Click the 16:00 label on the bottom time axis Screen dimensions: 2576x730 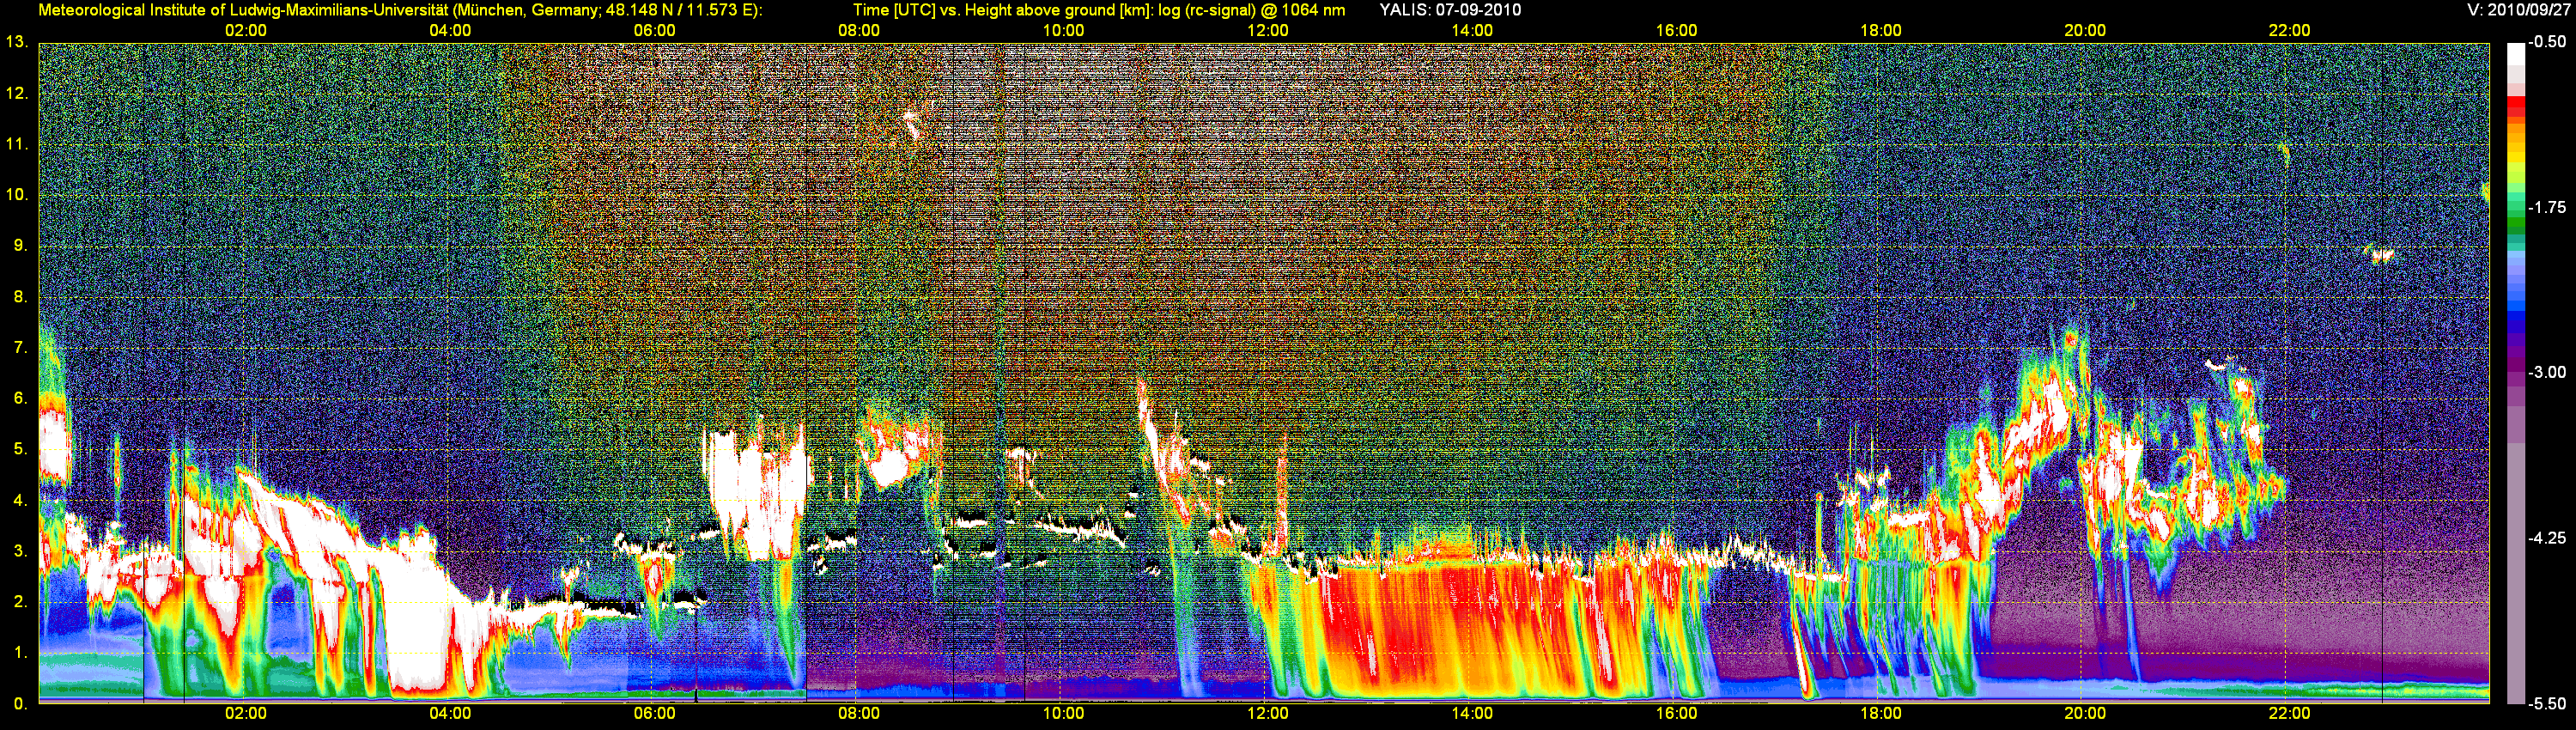click(x=1676, y=714)
